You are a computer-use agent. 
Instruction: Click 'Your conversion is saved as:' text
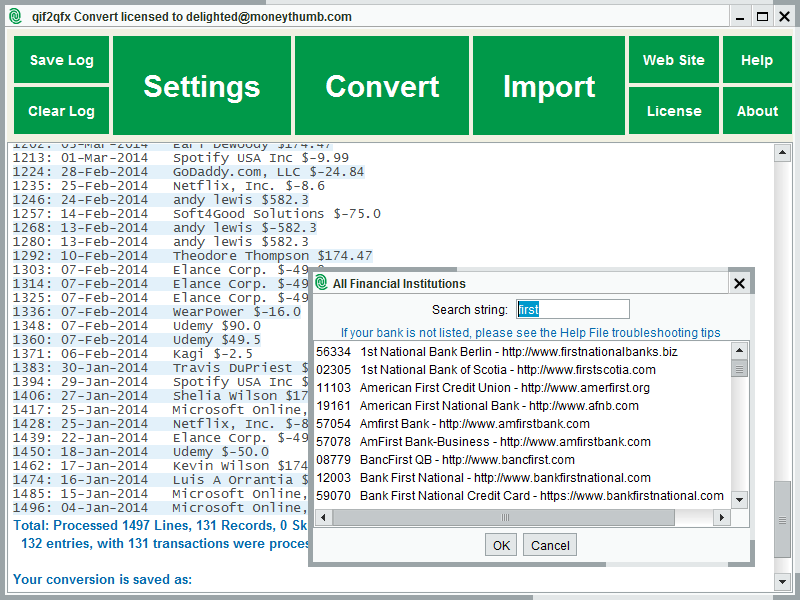103,580
